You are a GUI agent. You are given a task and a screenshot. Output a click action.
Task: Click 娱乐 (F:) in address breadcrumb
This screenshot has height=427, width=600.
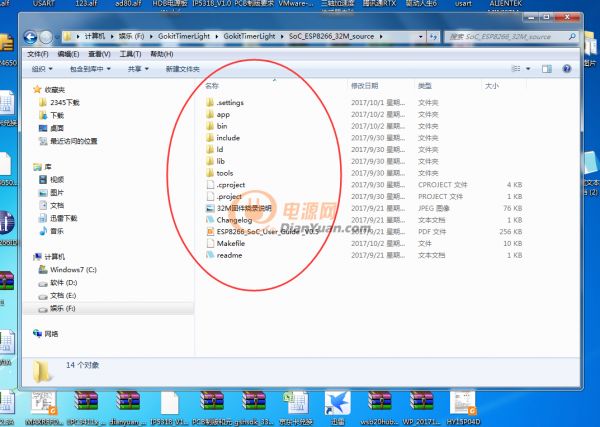131,36
